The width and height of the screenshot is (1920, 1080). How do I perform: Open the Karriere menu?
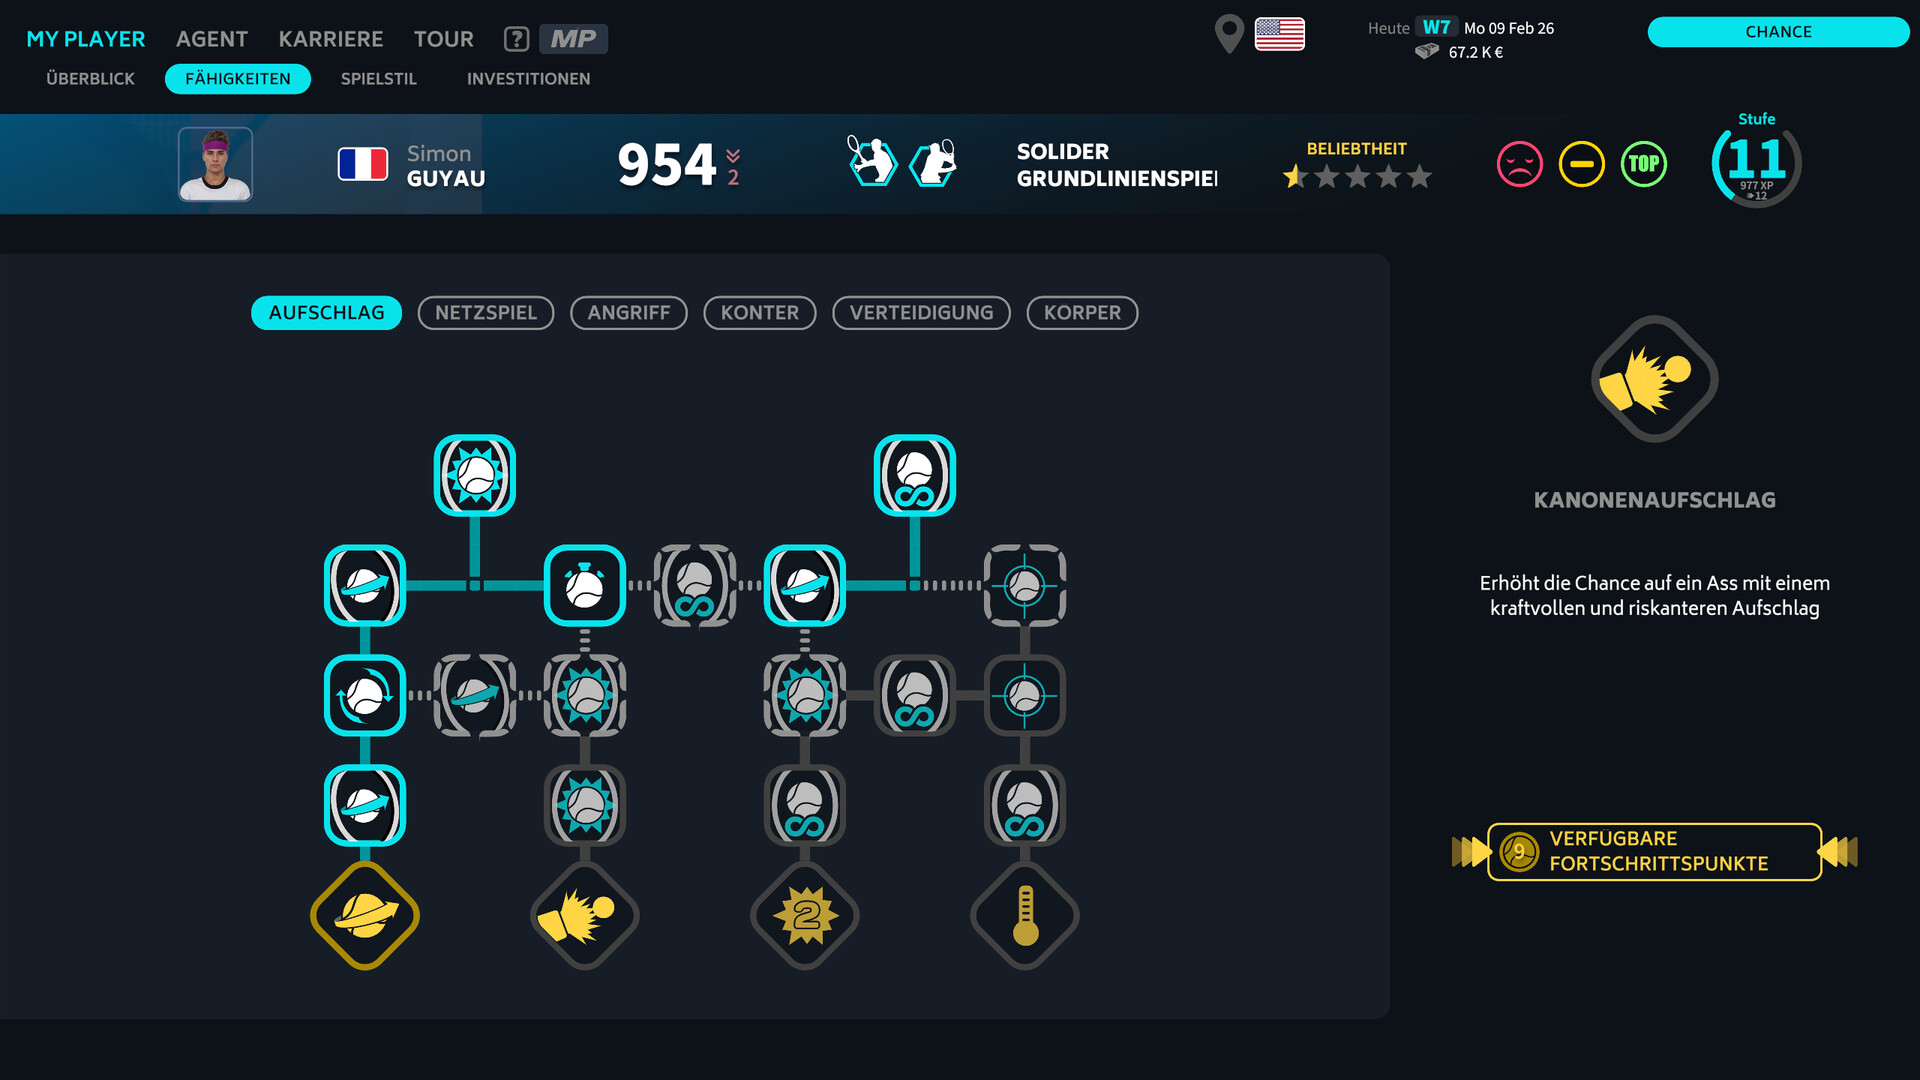pyautogui.click(x=331, y=39)
